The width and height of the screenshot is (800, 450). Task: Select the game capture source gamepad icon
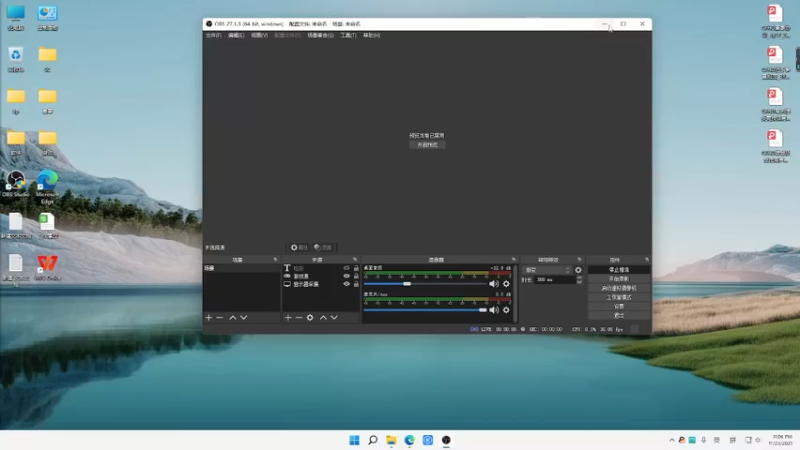287,276
